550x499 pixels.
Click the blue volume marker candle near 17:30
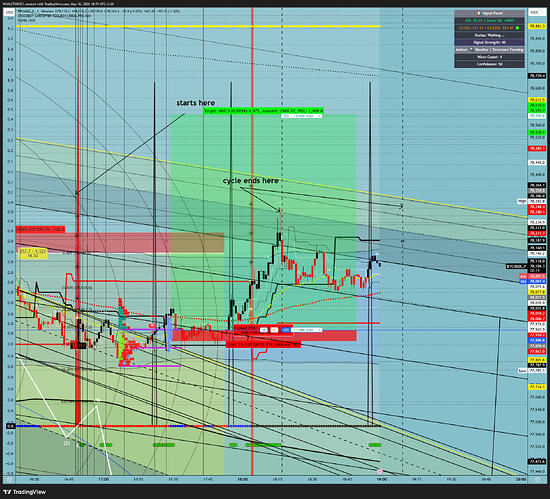tap(169, 333)
